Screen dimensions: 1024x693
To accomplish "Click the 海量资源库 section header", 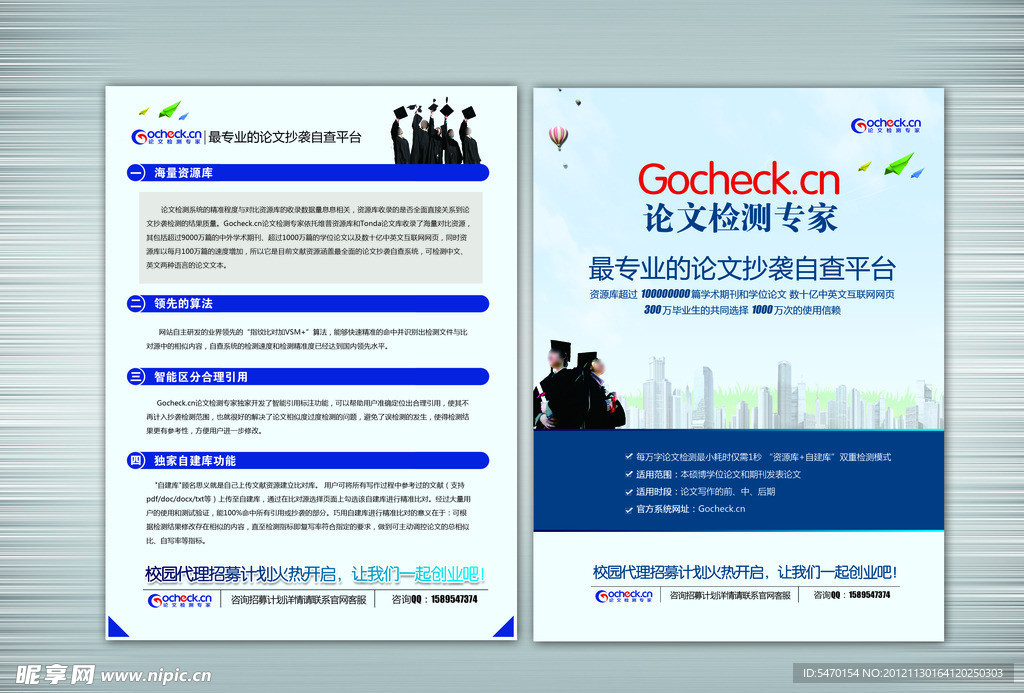I will click(308, 172).
